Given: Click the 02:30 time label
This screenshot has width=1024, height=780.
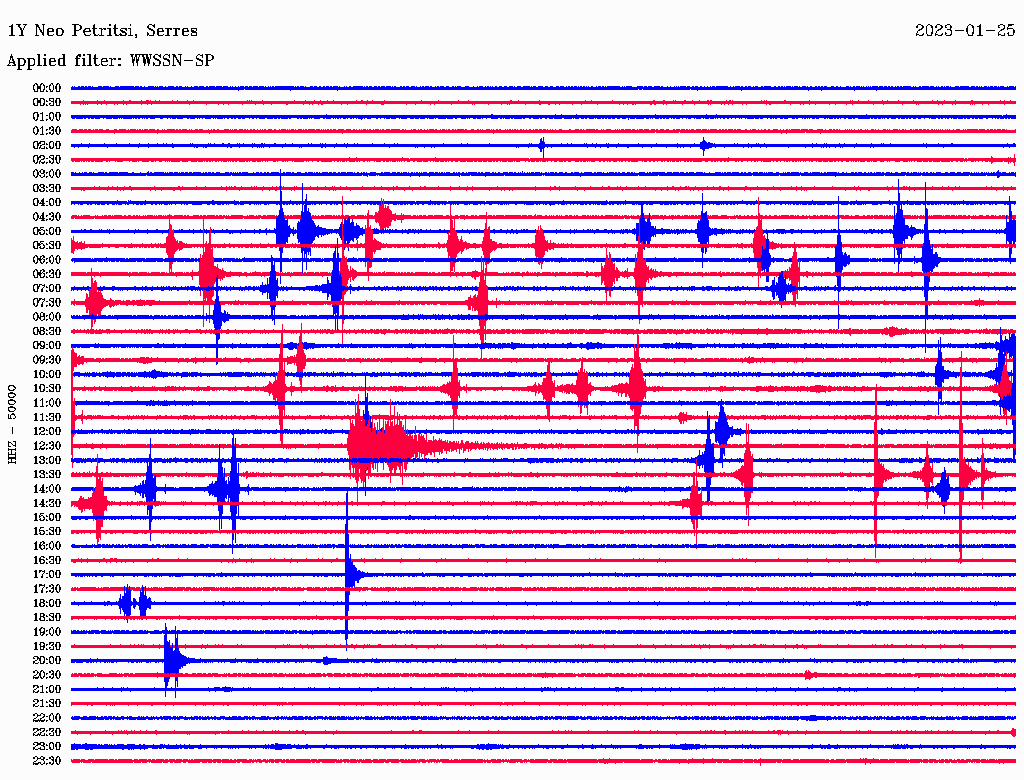Looking at the screenshot, I should coord(46,159).
